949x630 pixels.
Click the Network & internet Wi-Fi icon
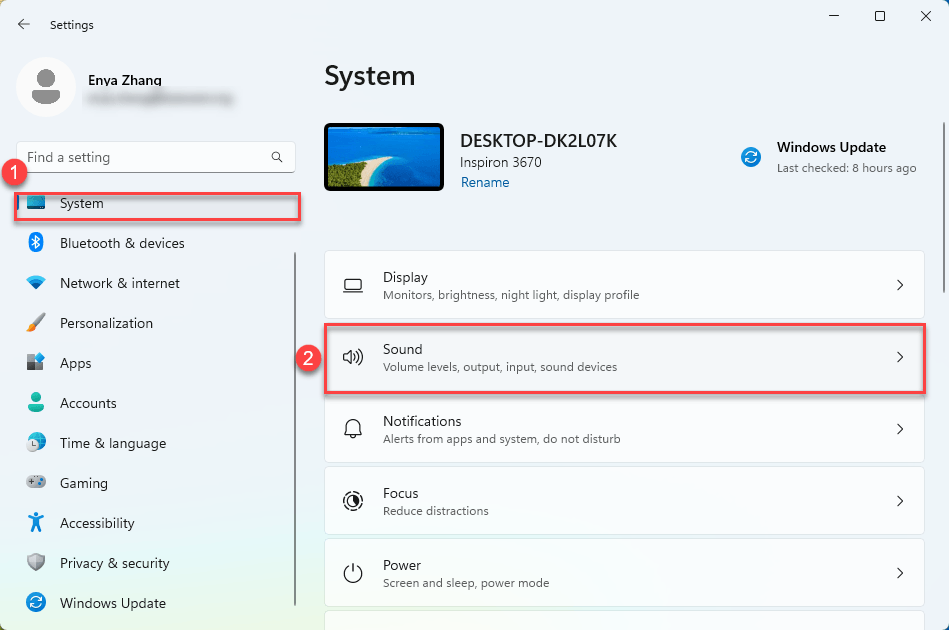(36, 283)
